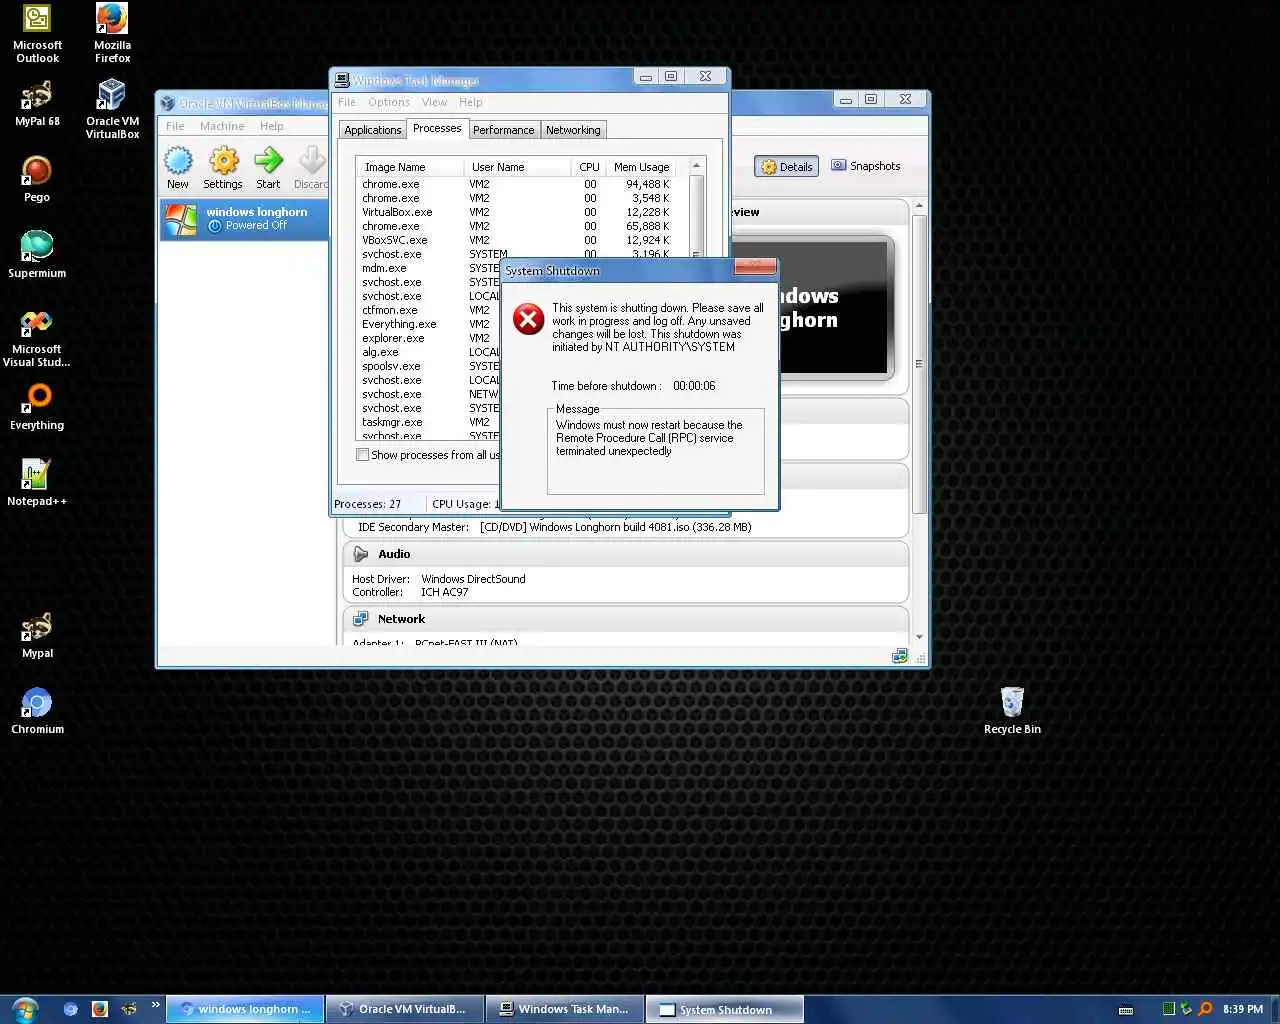Toggle Show processes from all users checkbox
The height and width of the screenshot is (1024, 1280).
362,455
